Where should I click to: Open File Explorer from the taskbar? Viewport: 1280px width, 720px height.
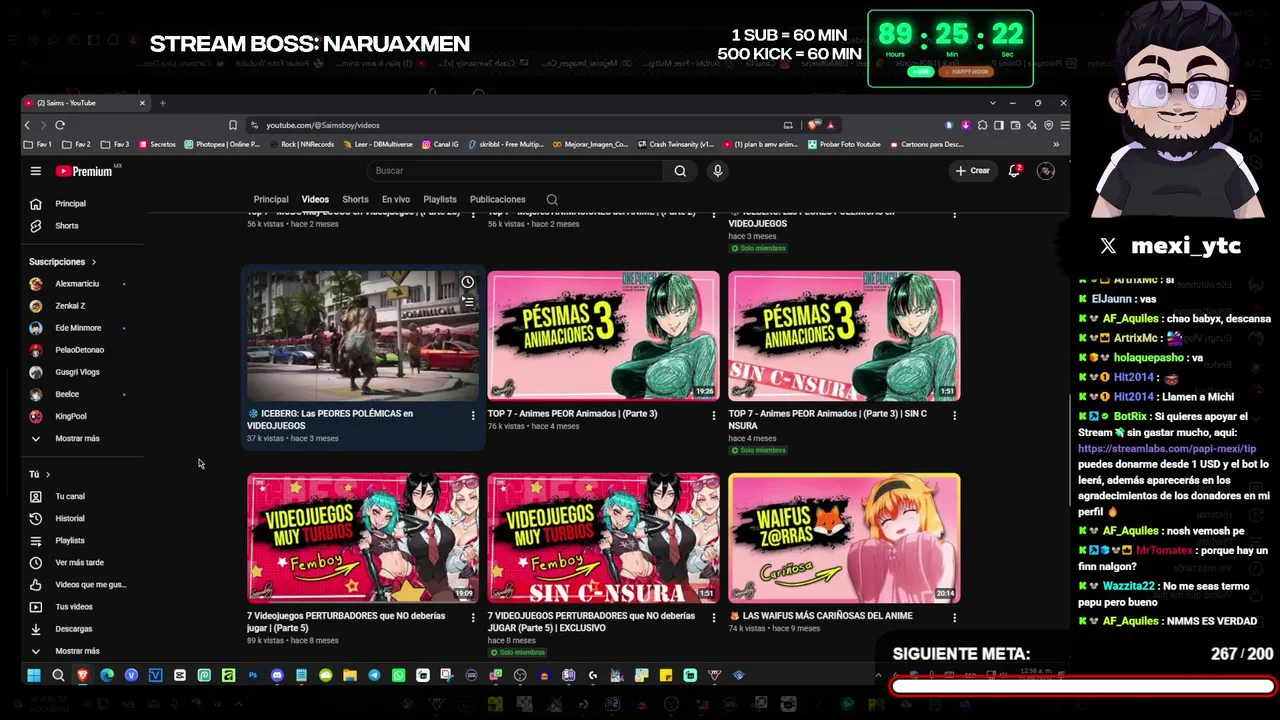coord(350,675)
